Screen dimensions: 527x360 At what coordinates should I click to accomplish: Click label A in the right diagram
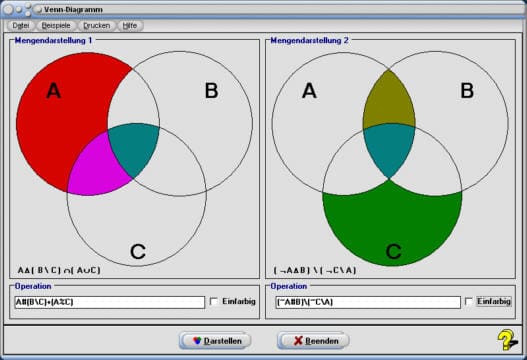pyautogui.click(x=309, y=91)
